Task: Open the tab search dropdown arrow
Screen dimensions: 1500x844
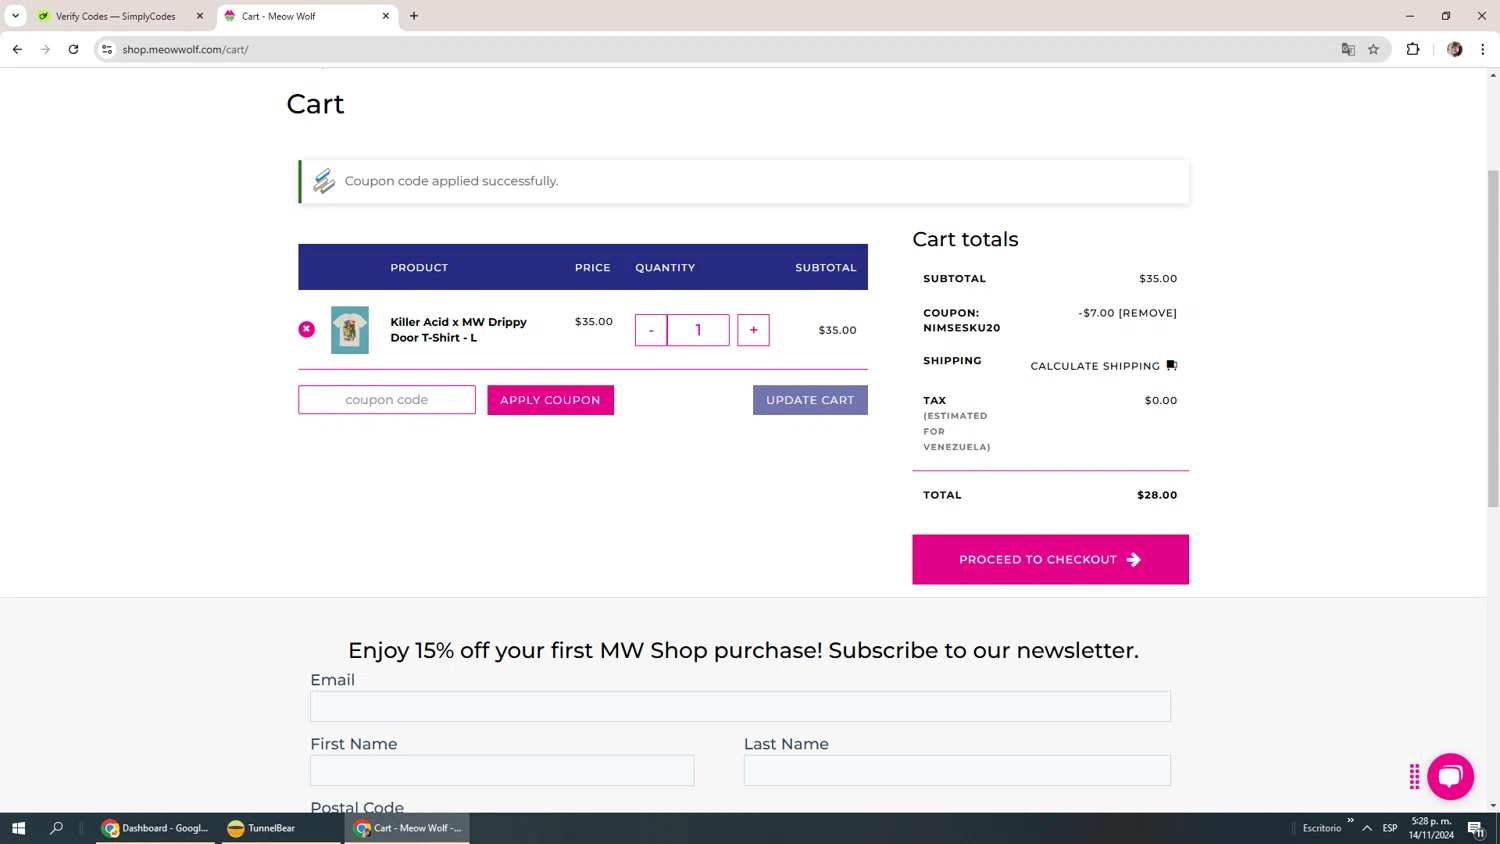Action: pos(15,16)
